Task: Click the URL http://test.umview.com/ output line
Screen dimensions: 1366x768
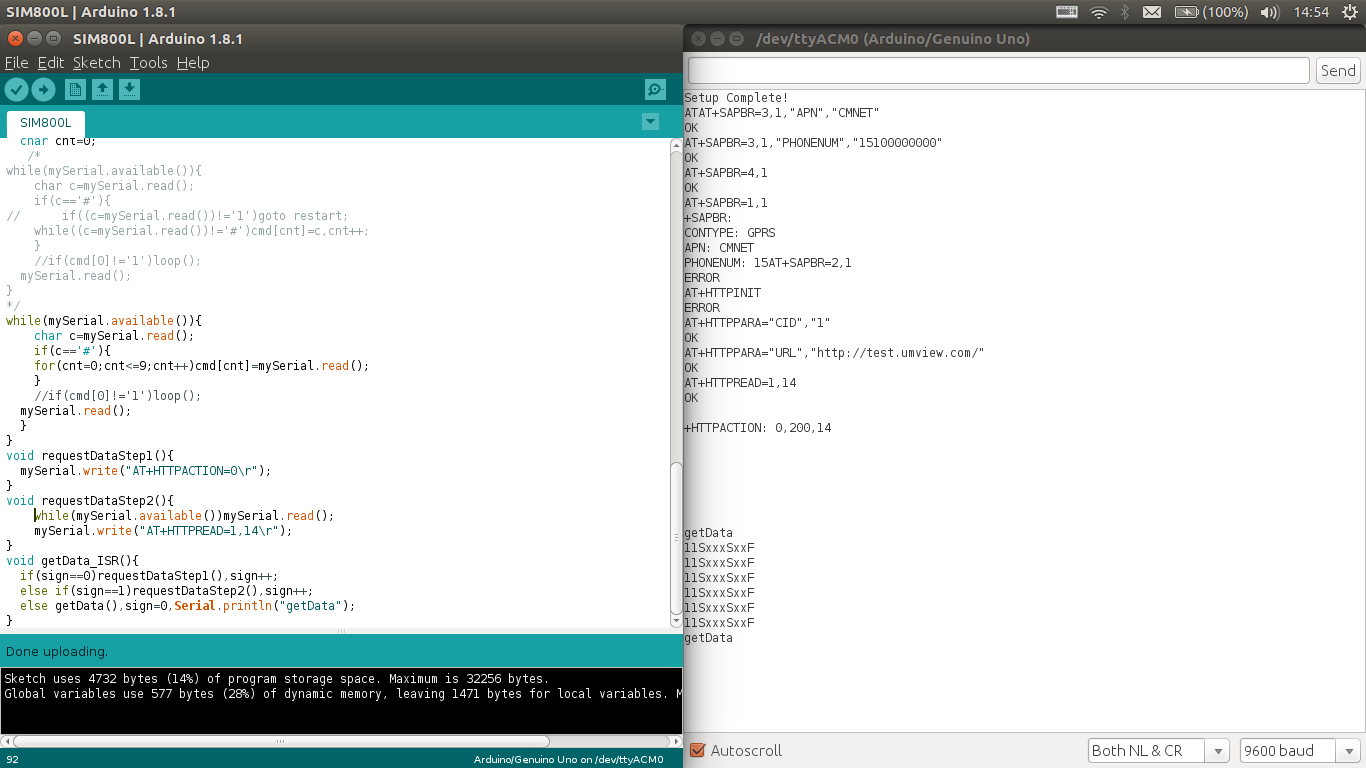Action: 835,353
